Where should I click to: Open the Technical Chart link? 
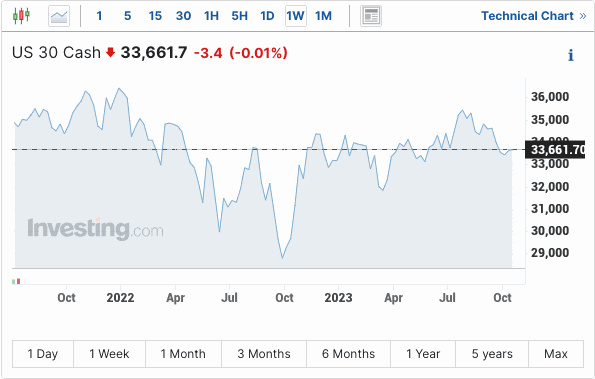534,16
